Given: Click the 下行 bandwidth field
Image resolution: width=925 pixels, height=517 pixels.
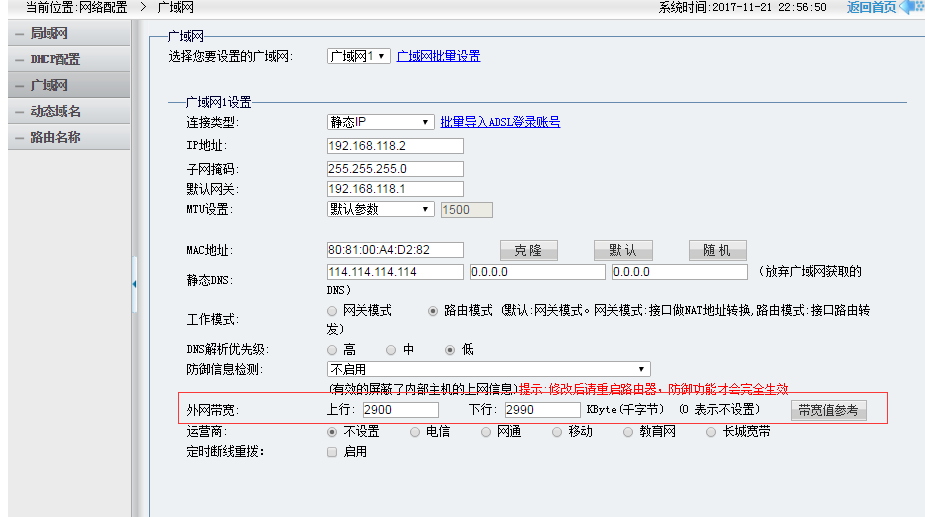Looking at the screenshot, I should 543,410.
